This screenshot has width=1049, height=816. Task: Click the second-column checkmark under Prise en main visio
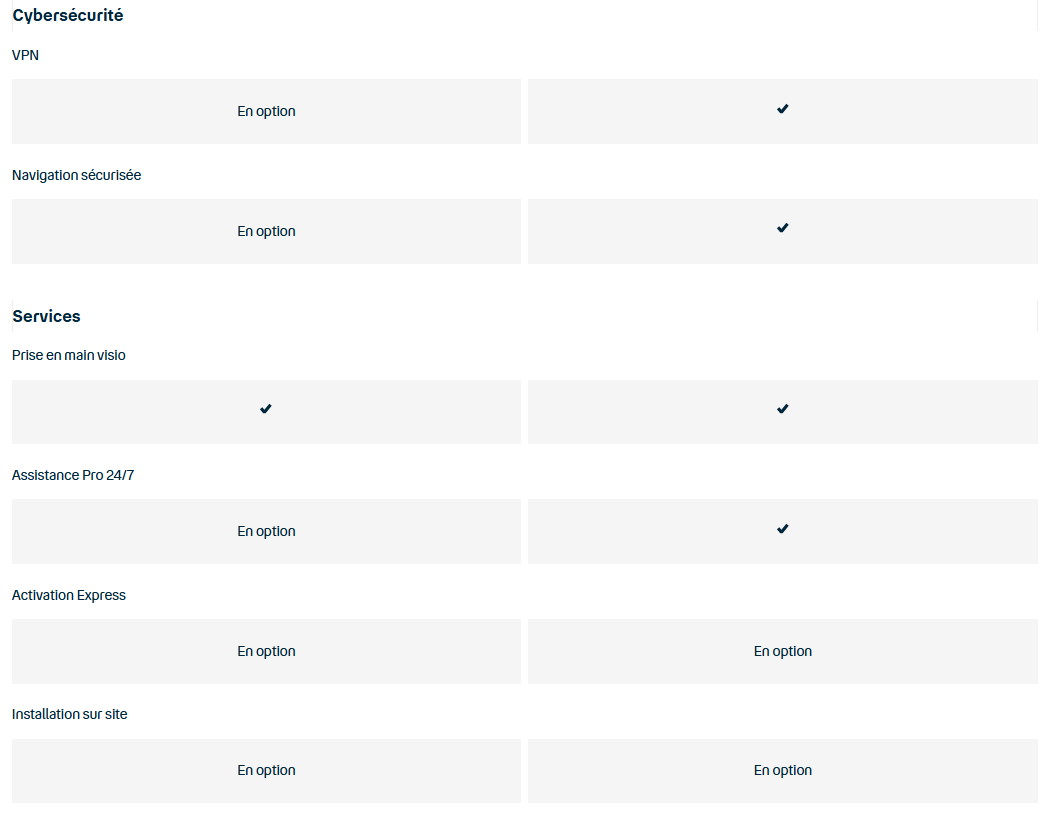(x=782, y=409)
